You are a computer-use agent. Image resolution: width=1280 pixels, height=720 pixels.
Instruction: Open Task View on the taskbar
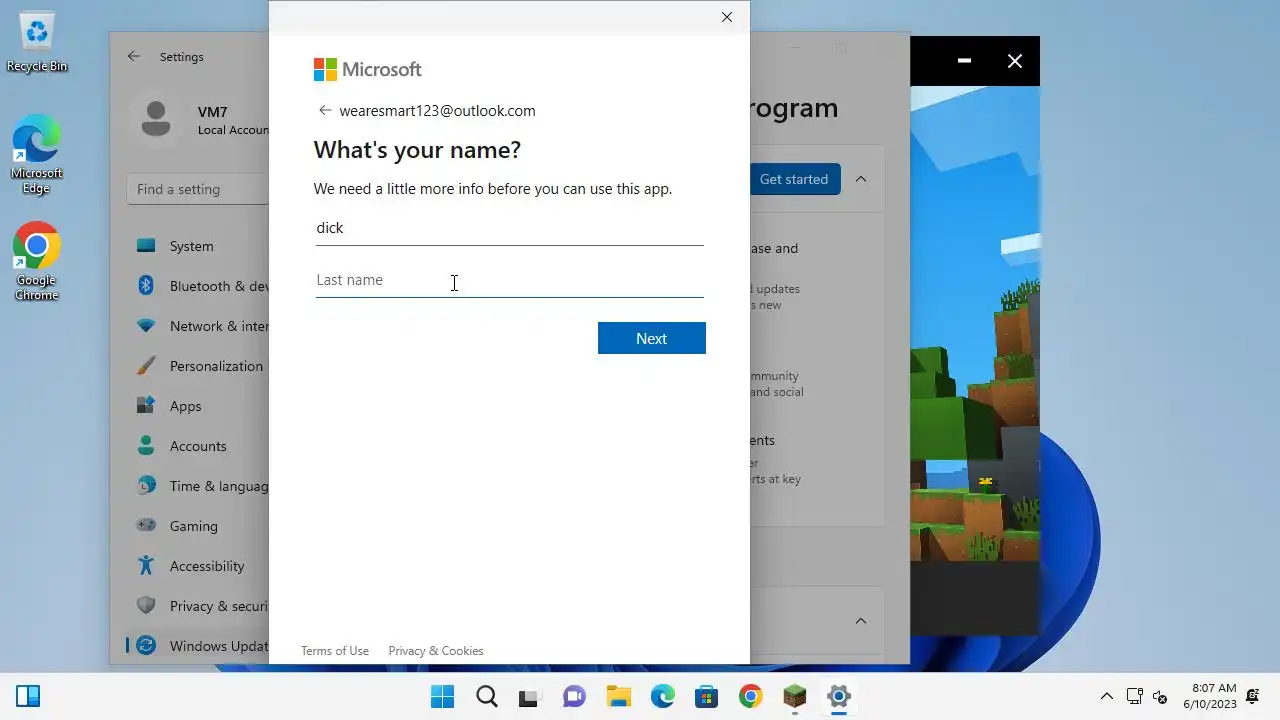tap(529, 696)
